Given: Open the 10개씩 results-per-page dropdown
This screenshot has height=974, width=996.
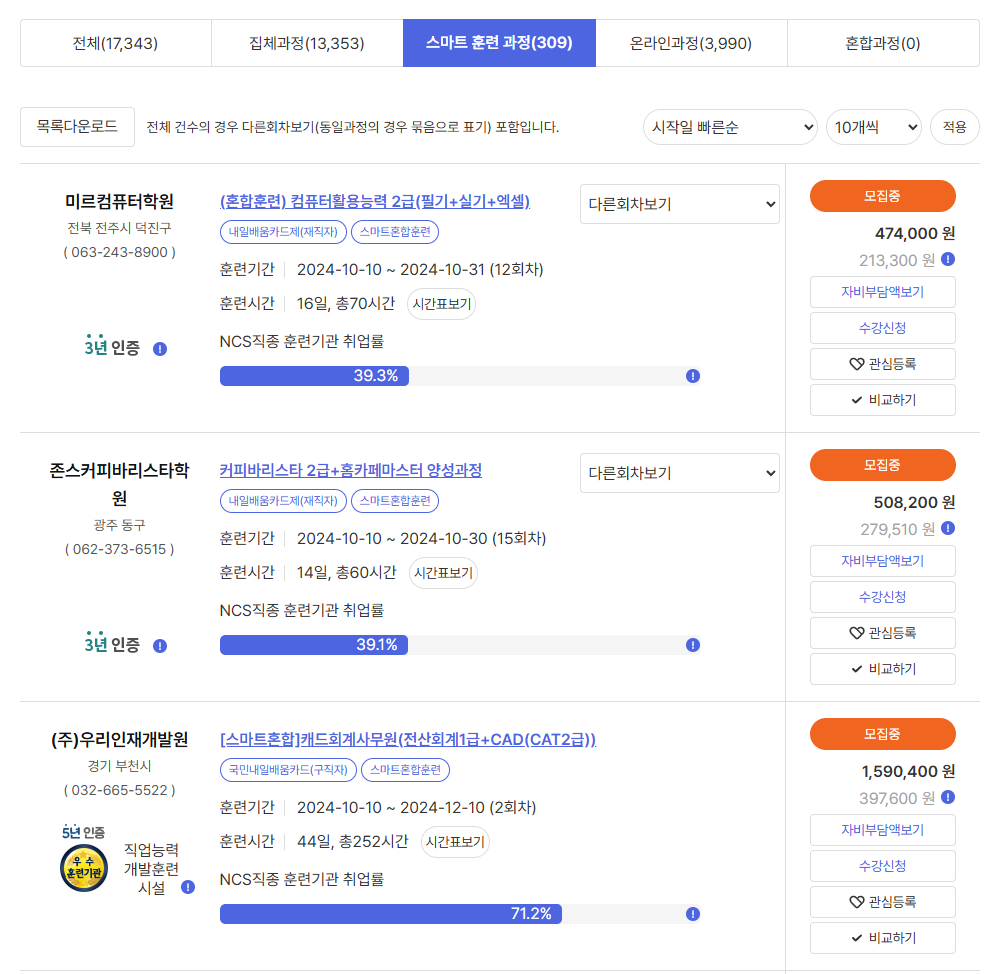Looking at the screenshot, I should pyautogui.click(x=873, y=127).
